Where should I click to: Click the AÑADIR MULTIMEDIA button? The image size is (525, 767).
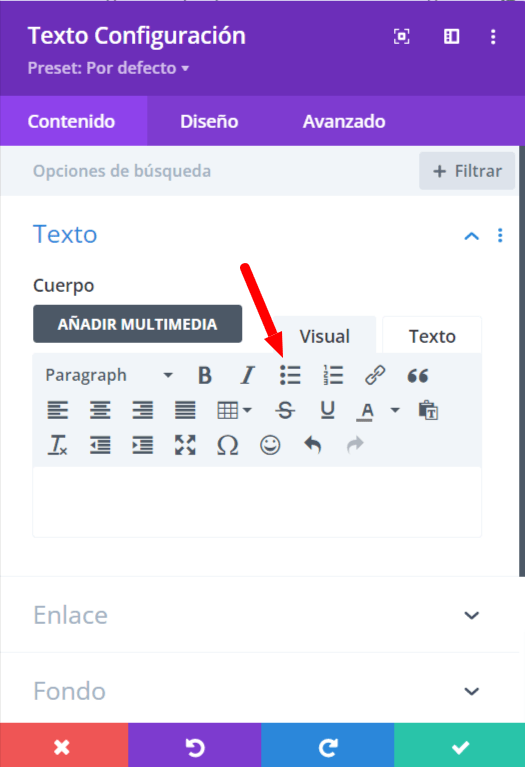[x=137, y=324]
